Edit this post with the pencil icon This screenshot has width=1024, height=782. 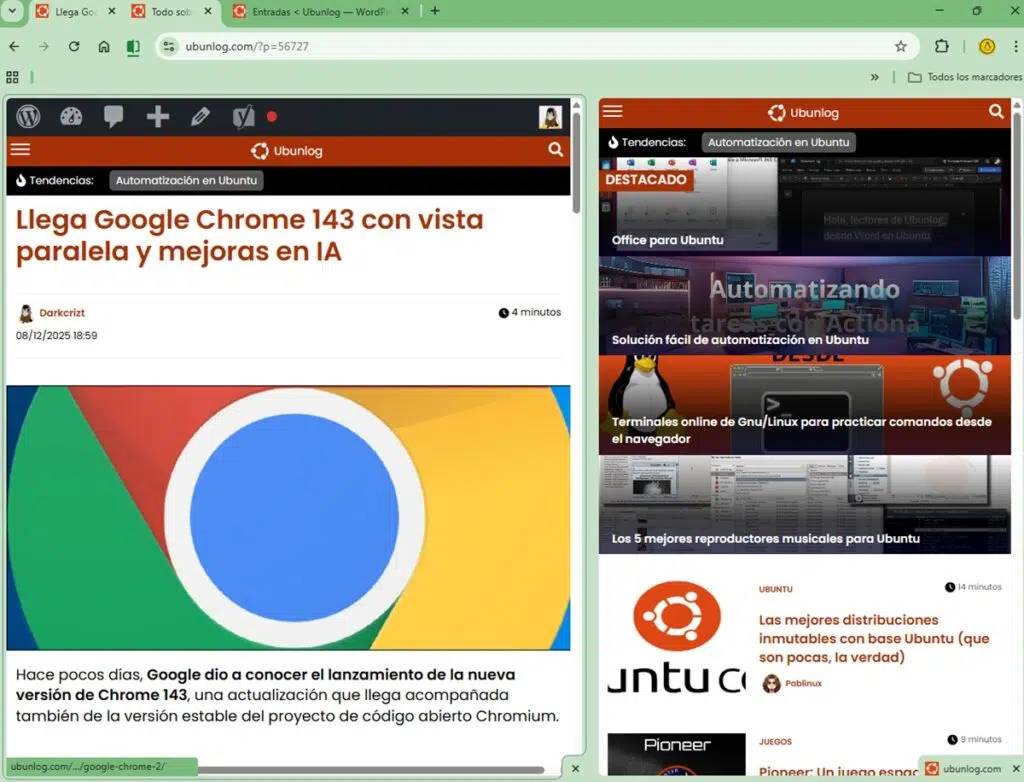[200, 117]
